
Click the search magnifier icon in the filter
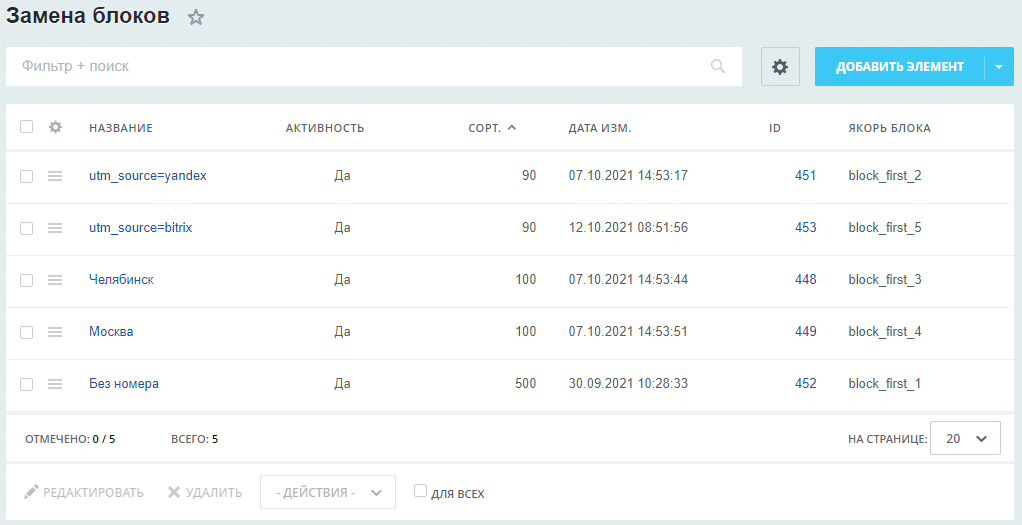click(718, 66)
